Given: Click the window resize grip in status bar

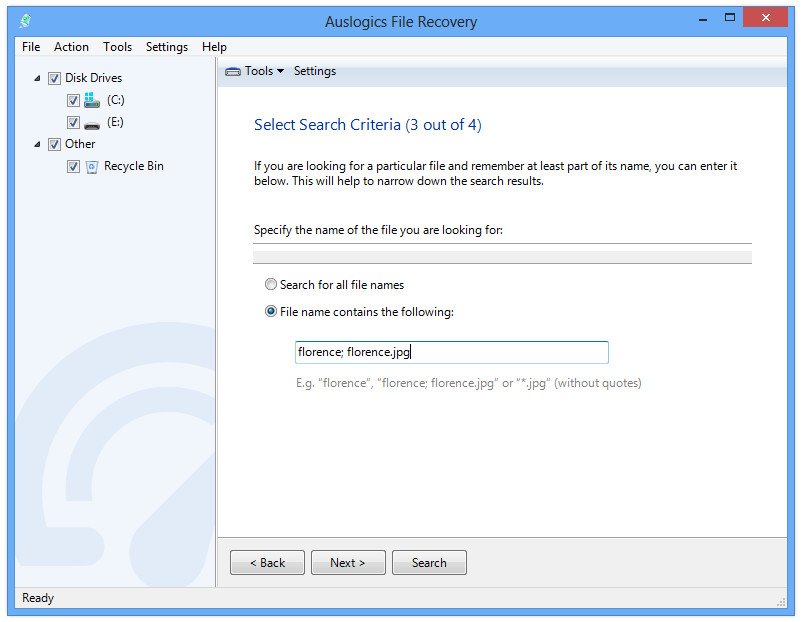Looking at the screenshot, I should pyautogui.click(x=781, y=602).
